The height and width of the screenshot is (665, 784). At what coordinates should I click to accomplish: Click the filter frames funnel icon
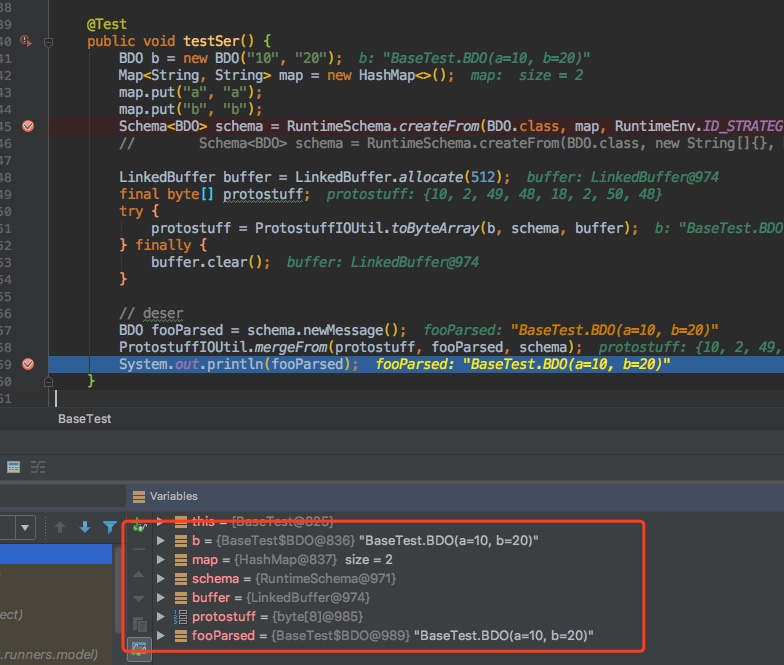pyautogui.click(x=110, y=527)
